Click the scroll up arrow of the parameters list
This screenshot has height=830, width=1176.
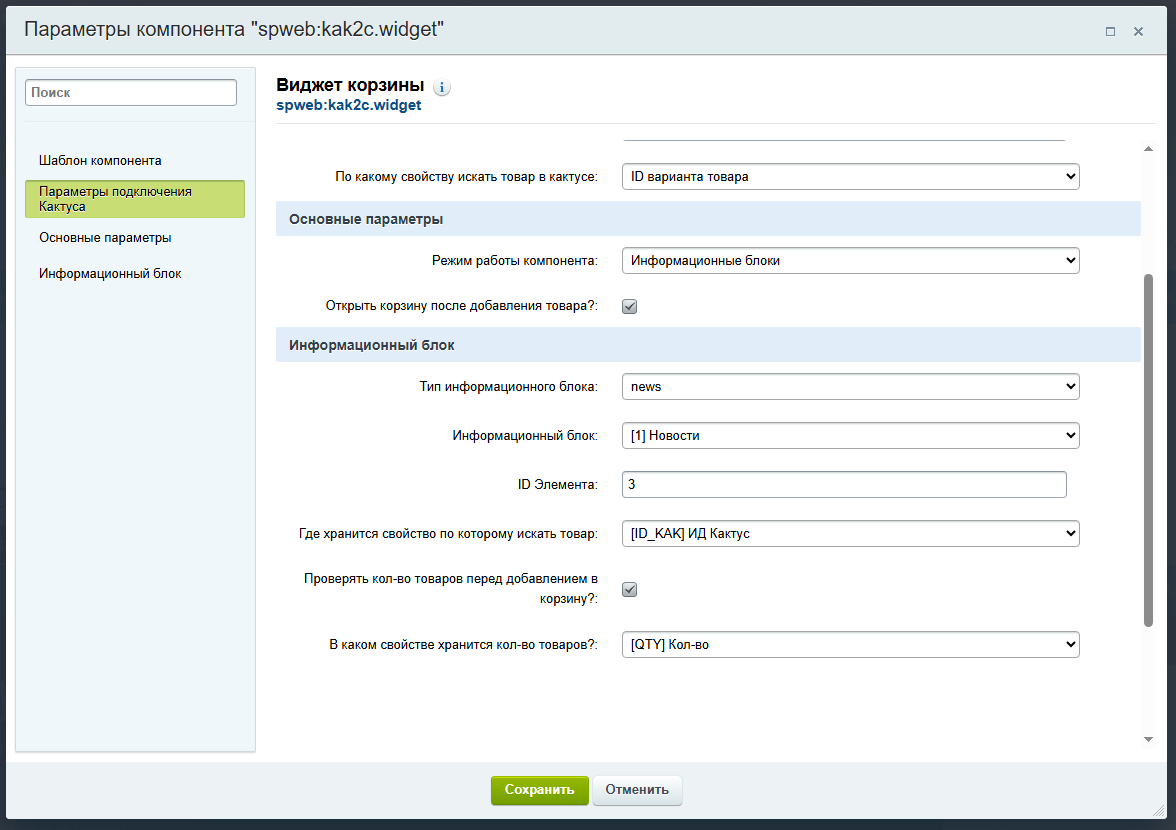1148,148
